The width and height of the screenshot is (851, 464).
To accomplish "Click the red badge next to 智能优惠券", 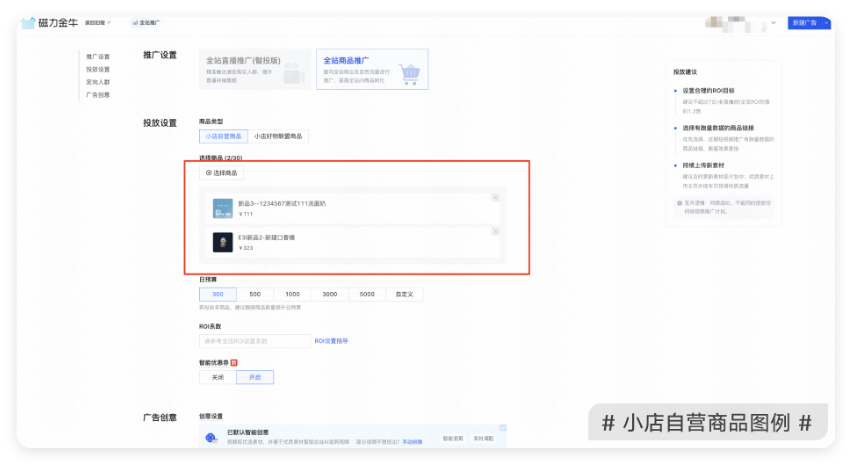I will click(x=234, y=363).
